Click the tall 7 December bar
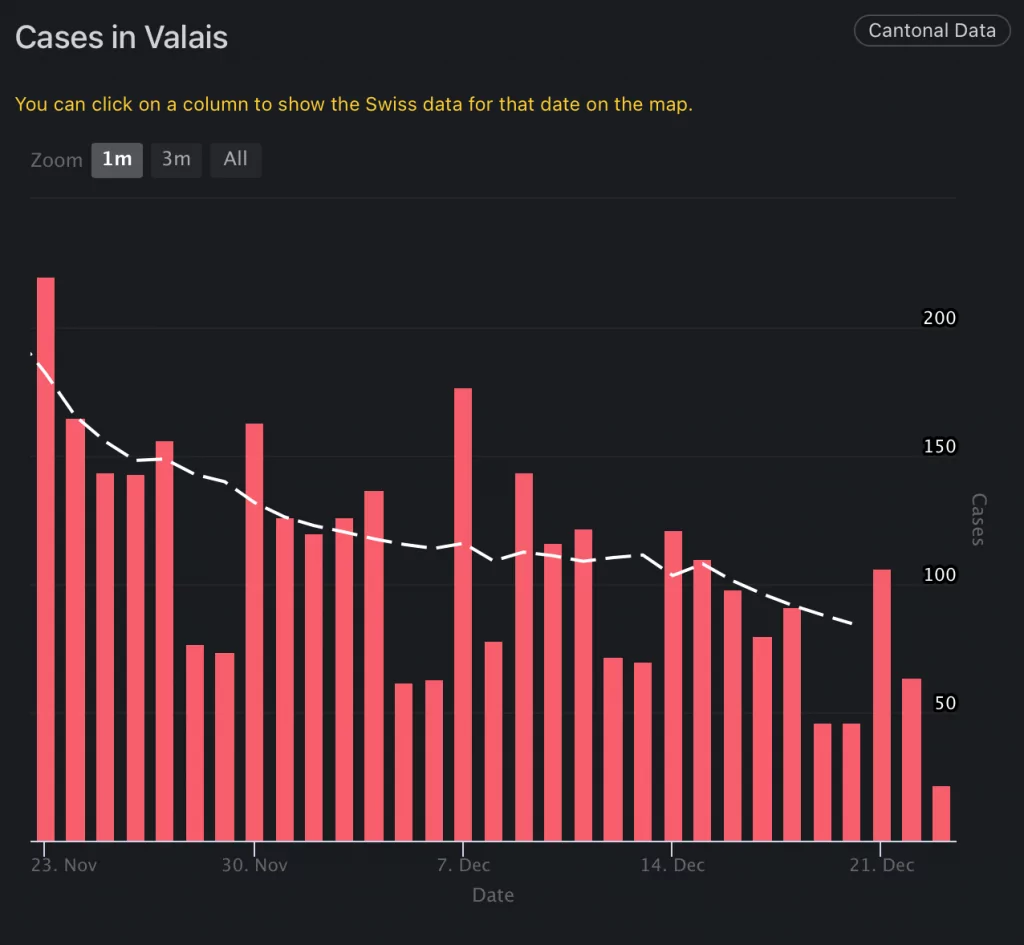Image resolution: width=1024 pixels, height=945 pixels. 463,615
